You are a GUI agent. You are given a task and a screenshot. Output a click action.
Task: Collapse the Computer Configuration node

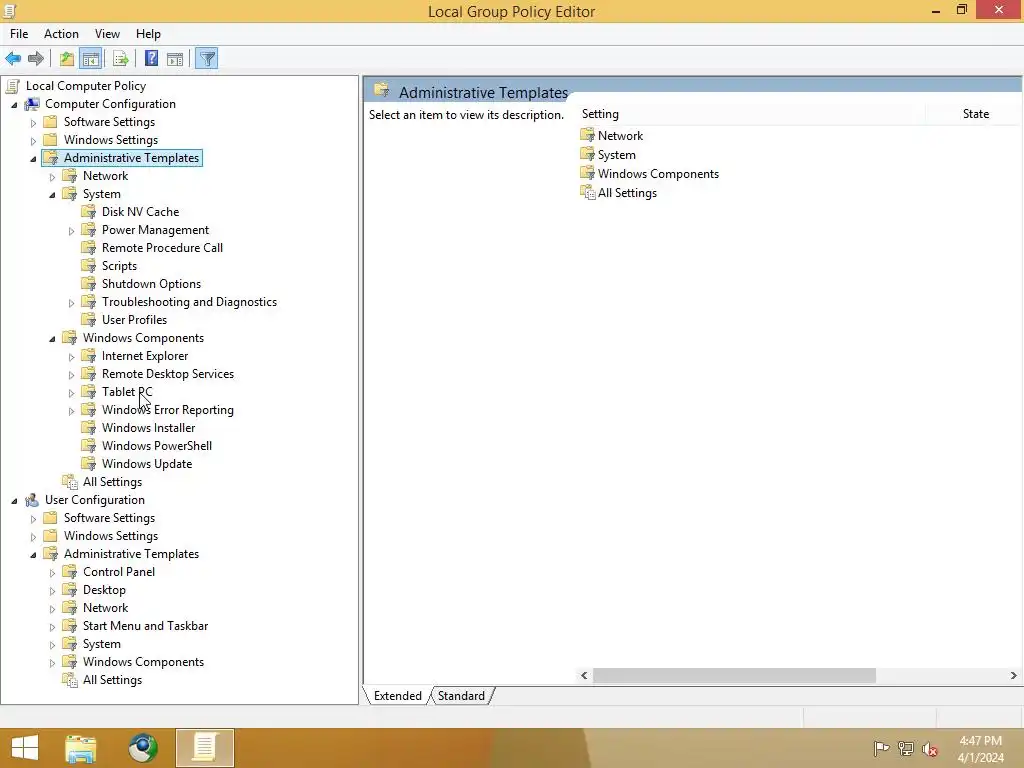(x=14, y=104)
